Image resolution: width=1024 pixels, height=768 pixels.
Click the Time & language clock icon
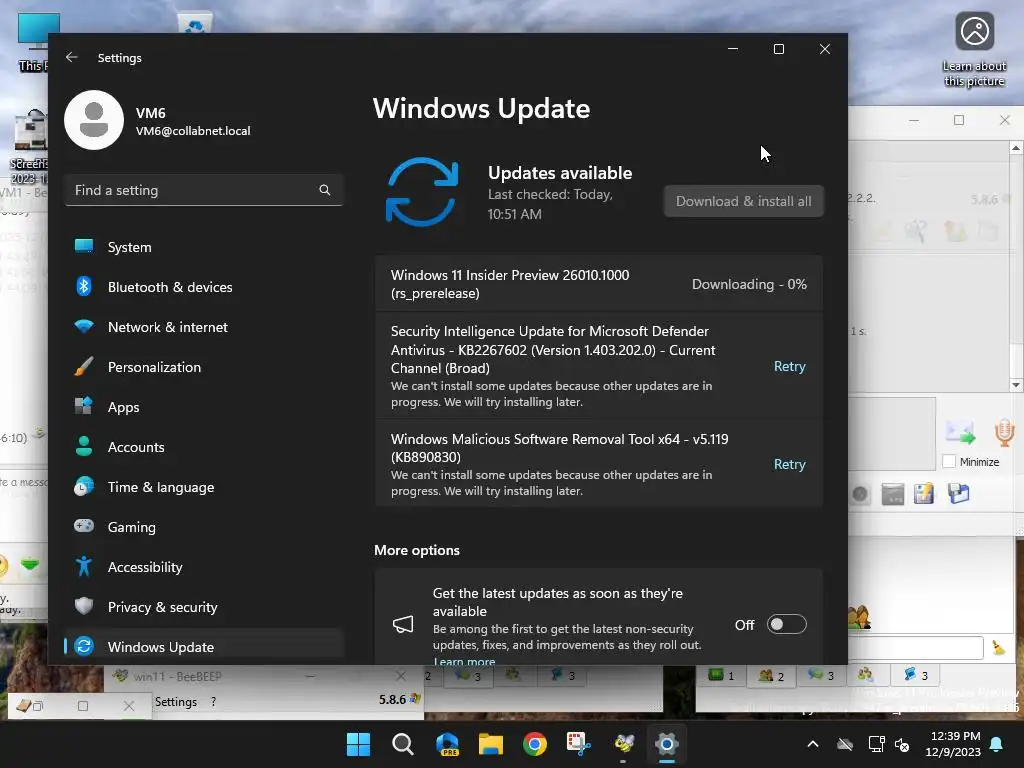pyautogui.click(x=84, y=487)
